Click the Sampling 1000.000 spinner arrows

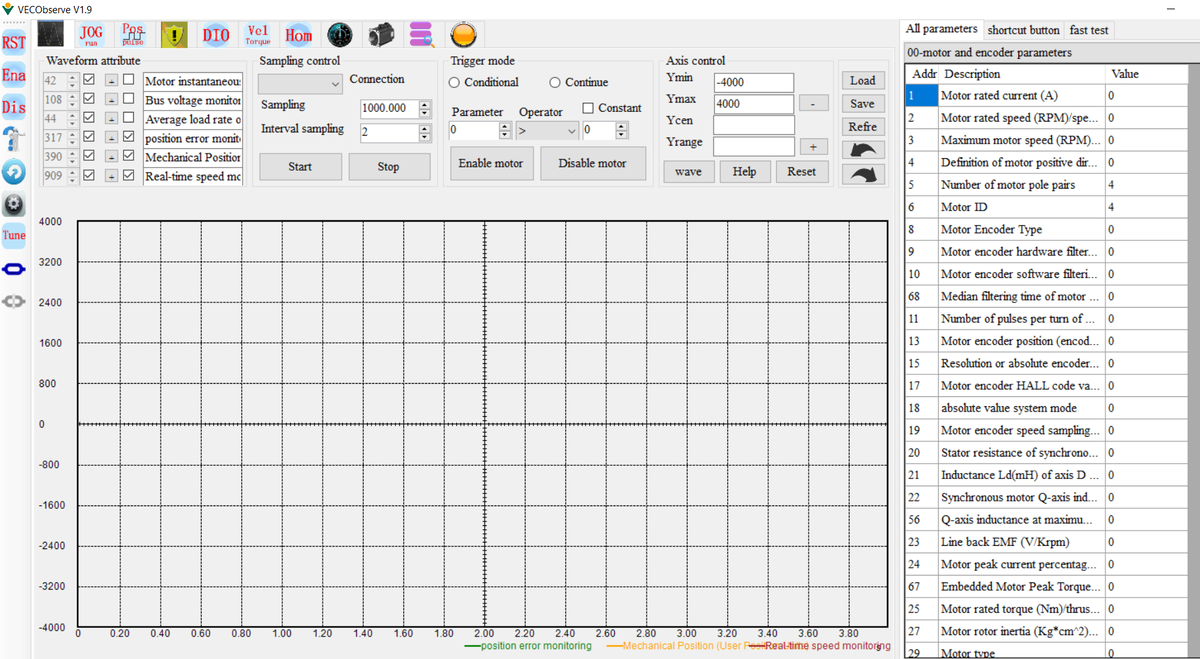[425, 108]
